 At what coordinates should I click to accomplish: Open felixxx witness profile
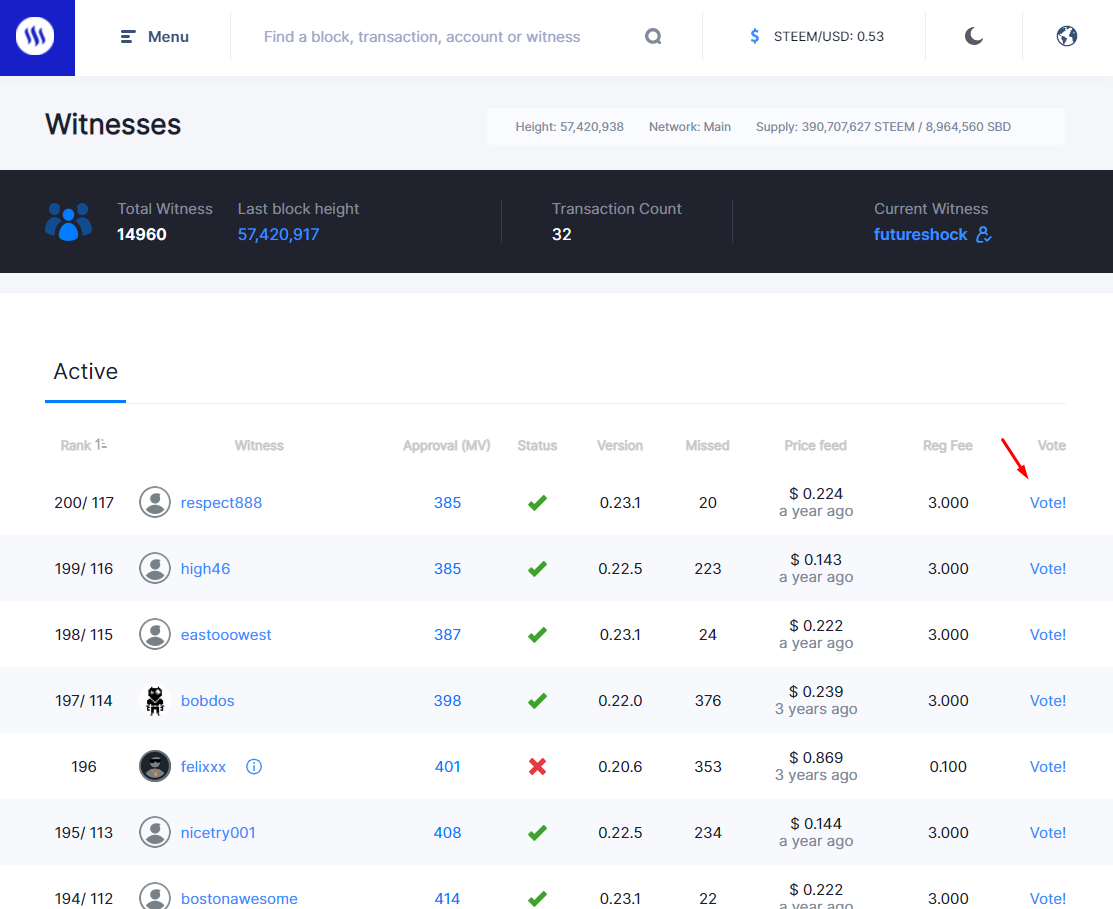(203, 766)
